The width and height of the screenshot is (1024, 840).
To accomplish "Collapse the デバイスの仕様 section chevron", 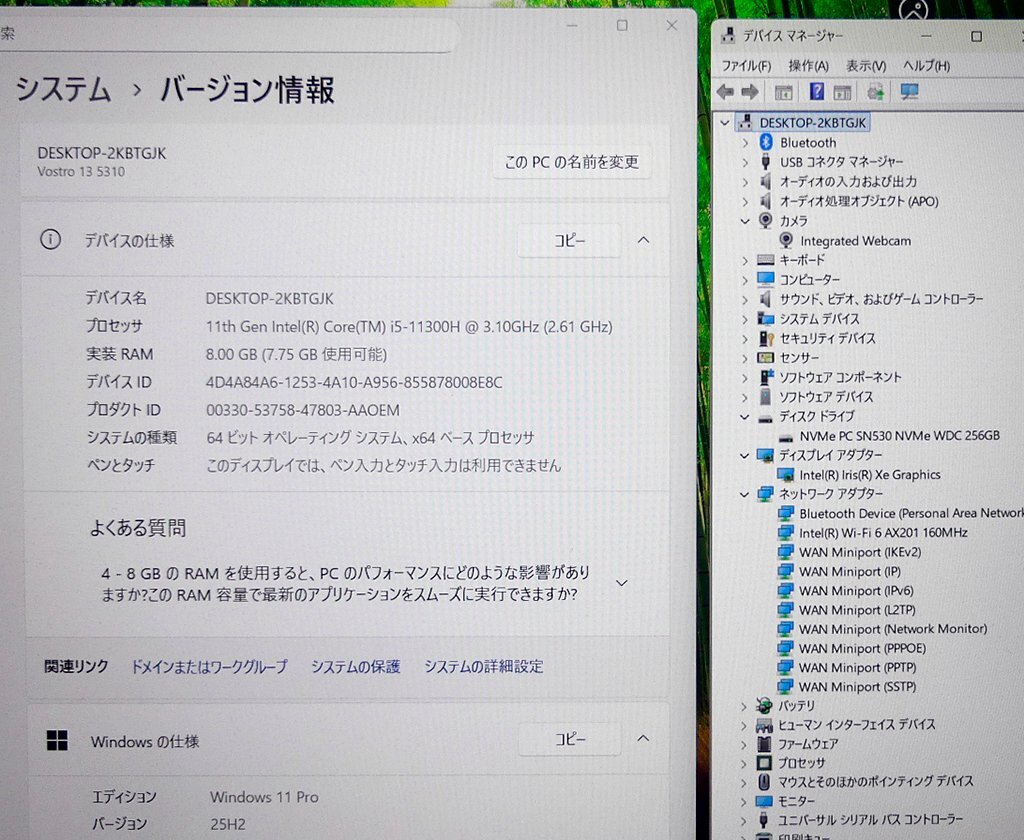I will 643,240.
